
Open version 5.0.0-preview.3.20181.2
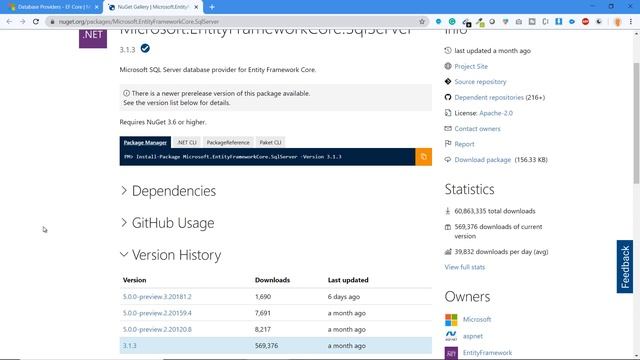pos(157,297)
